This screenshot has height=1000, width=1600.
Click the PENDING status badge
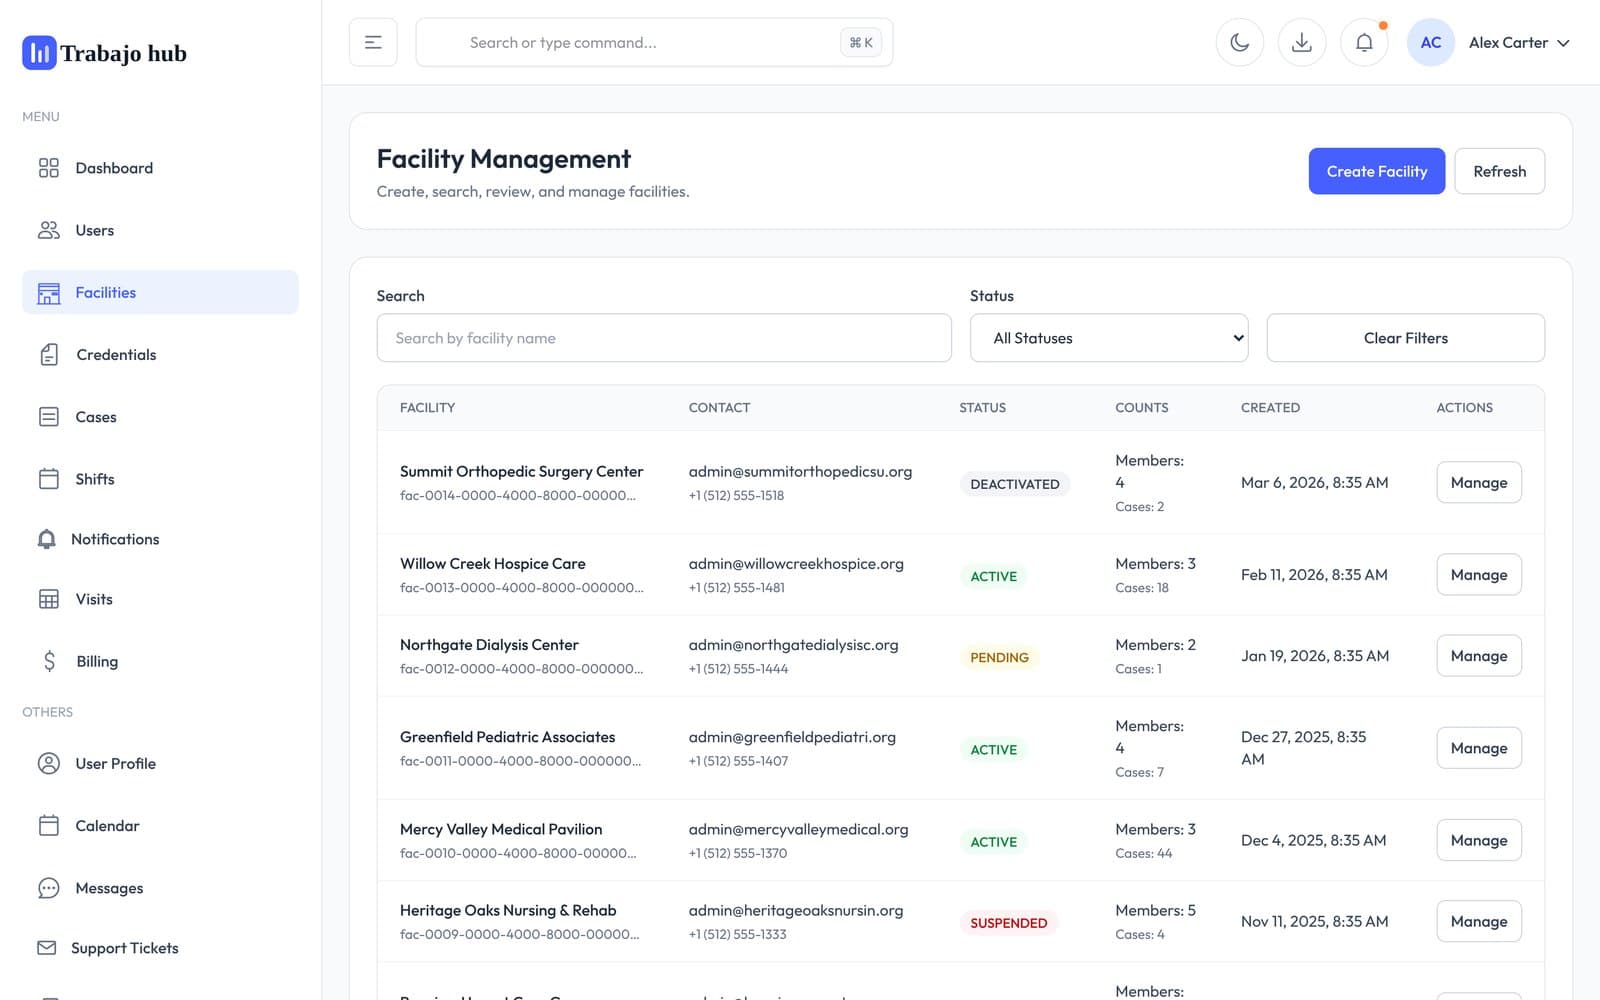point(999,657)
